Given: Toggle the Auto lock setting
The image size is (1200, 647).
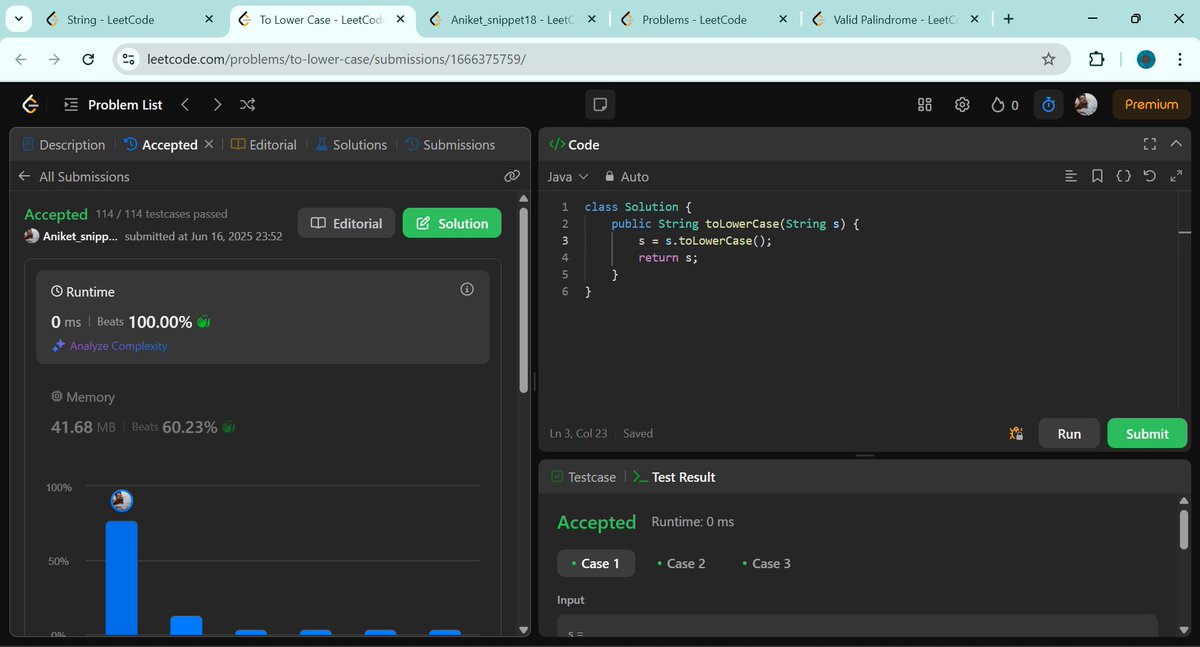Looking at the screenshot, I should pyautogui.click(x=627, y=176).
